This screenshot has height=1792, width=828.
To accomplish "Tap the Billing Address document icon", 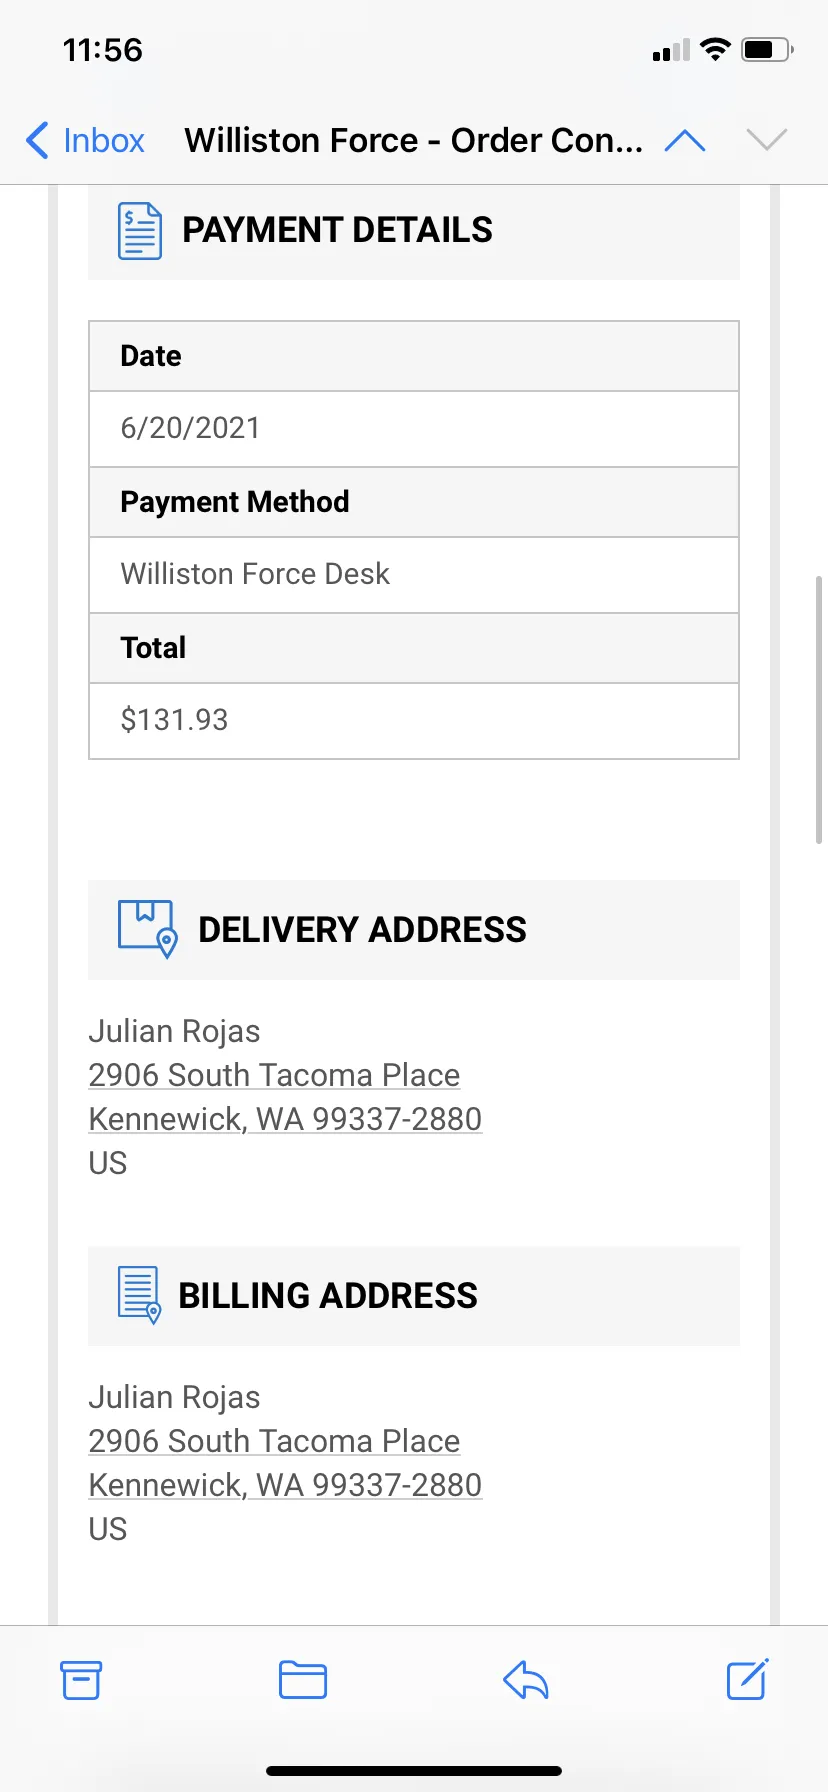I will pos(139,1295).
